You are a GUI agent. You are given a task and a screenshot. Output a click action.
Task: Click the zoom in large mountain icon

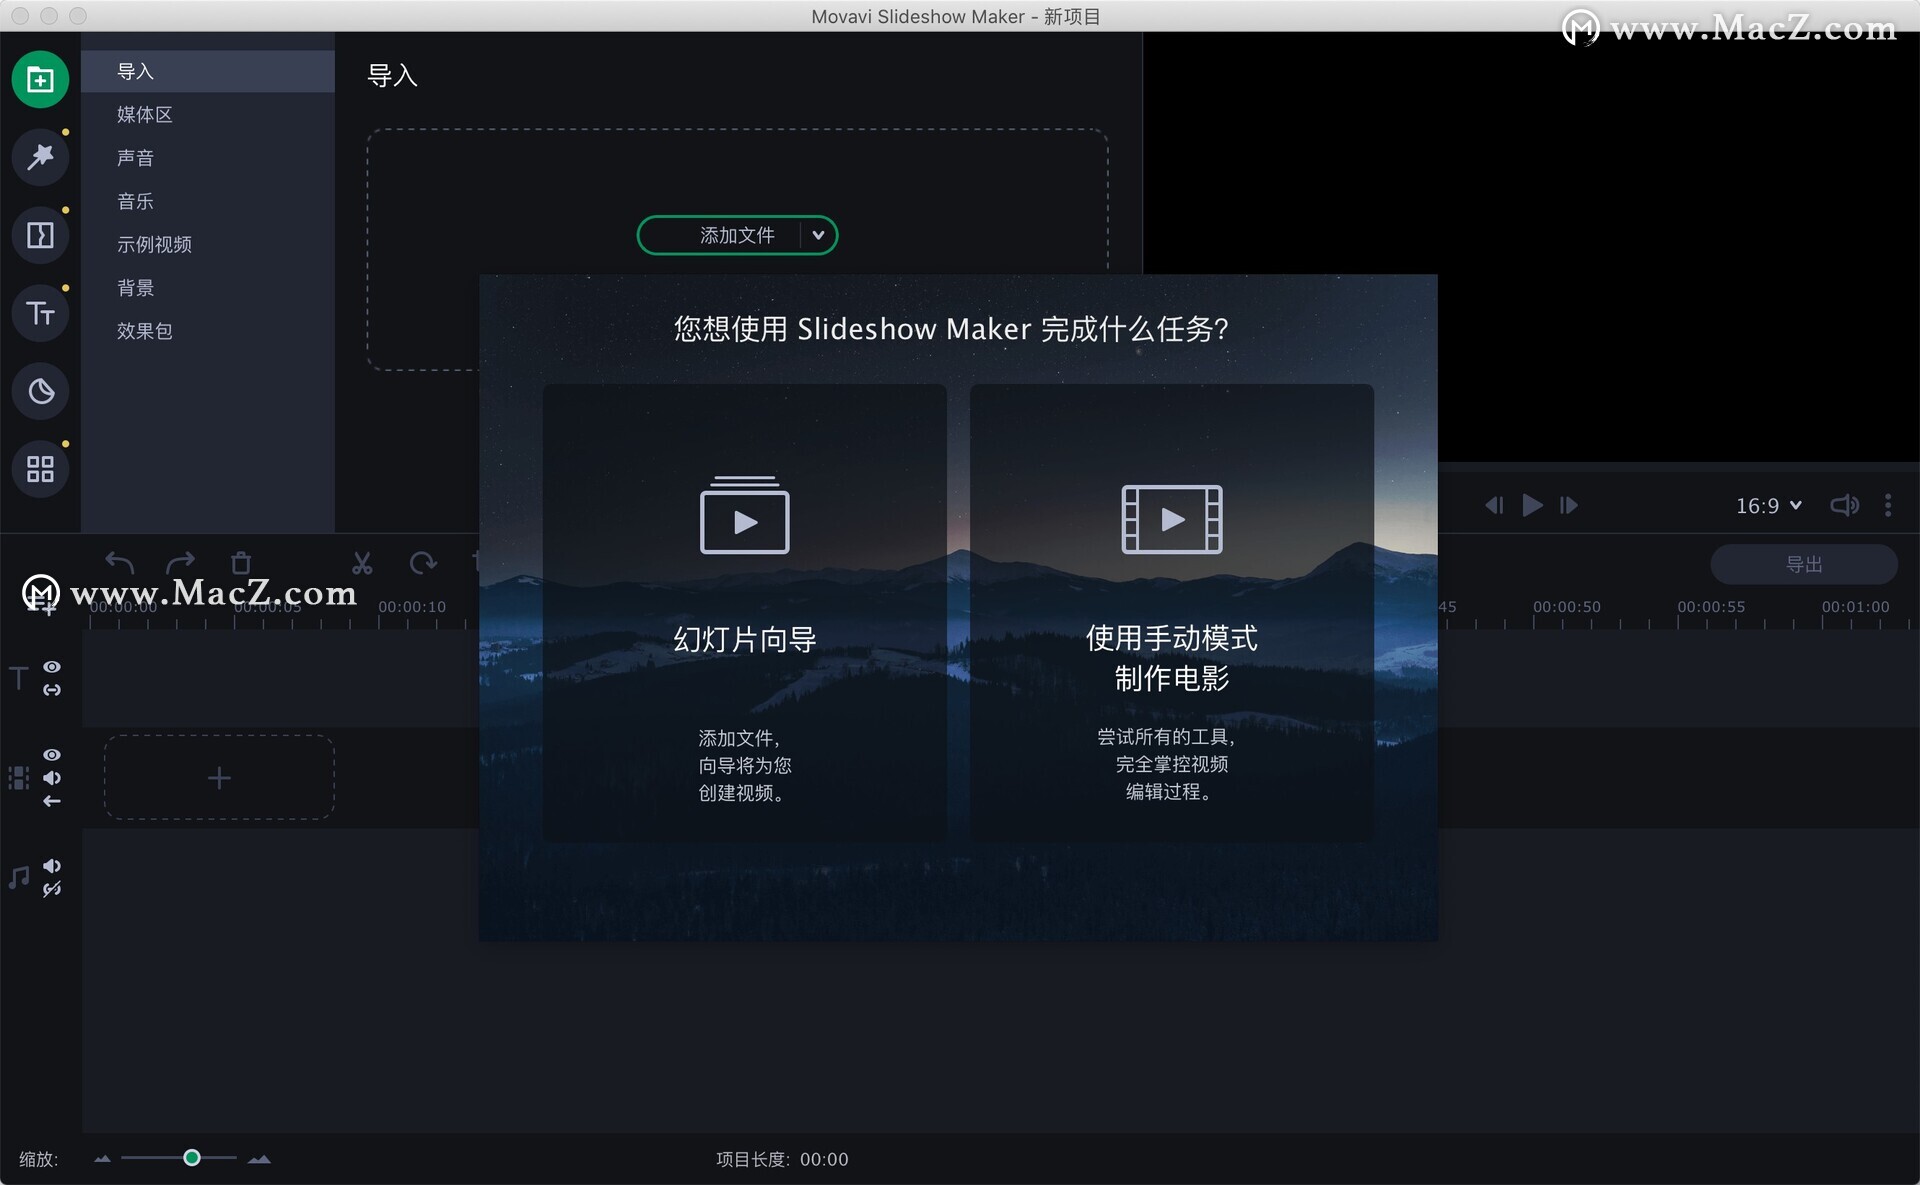point(260,1159)
